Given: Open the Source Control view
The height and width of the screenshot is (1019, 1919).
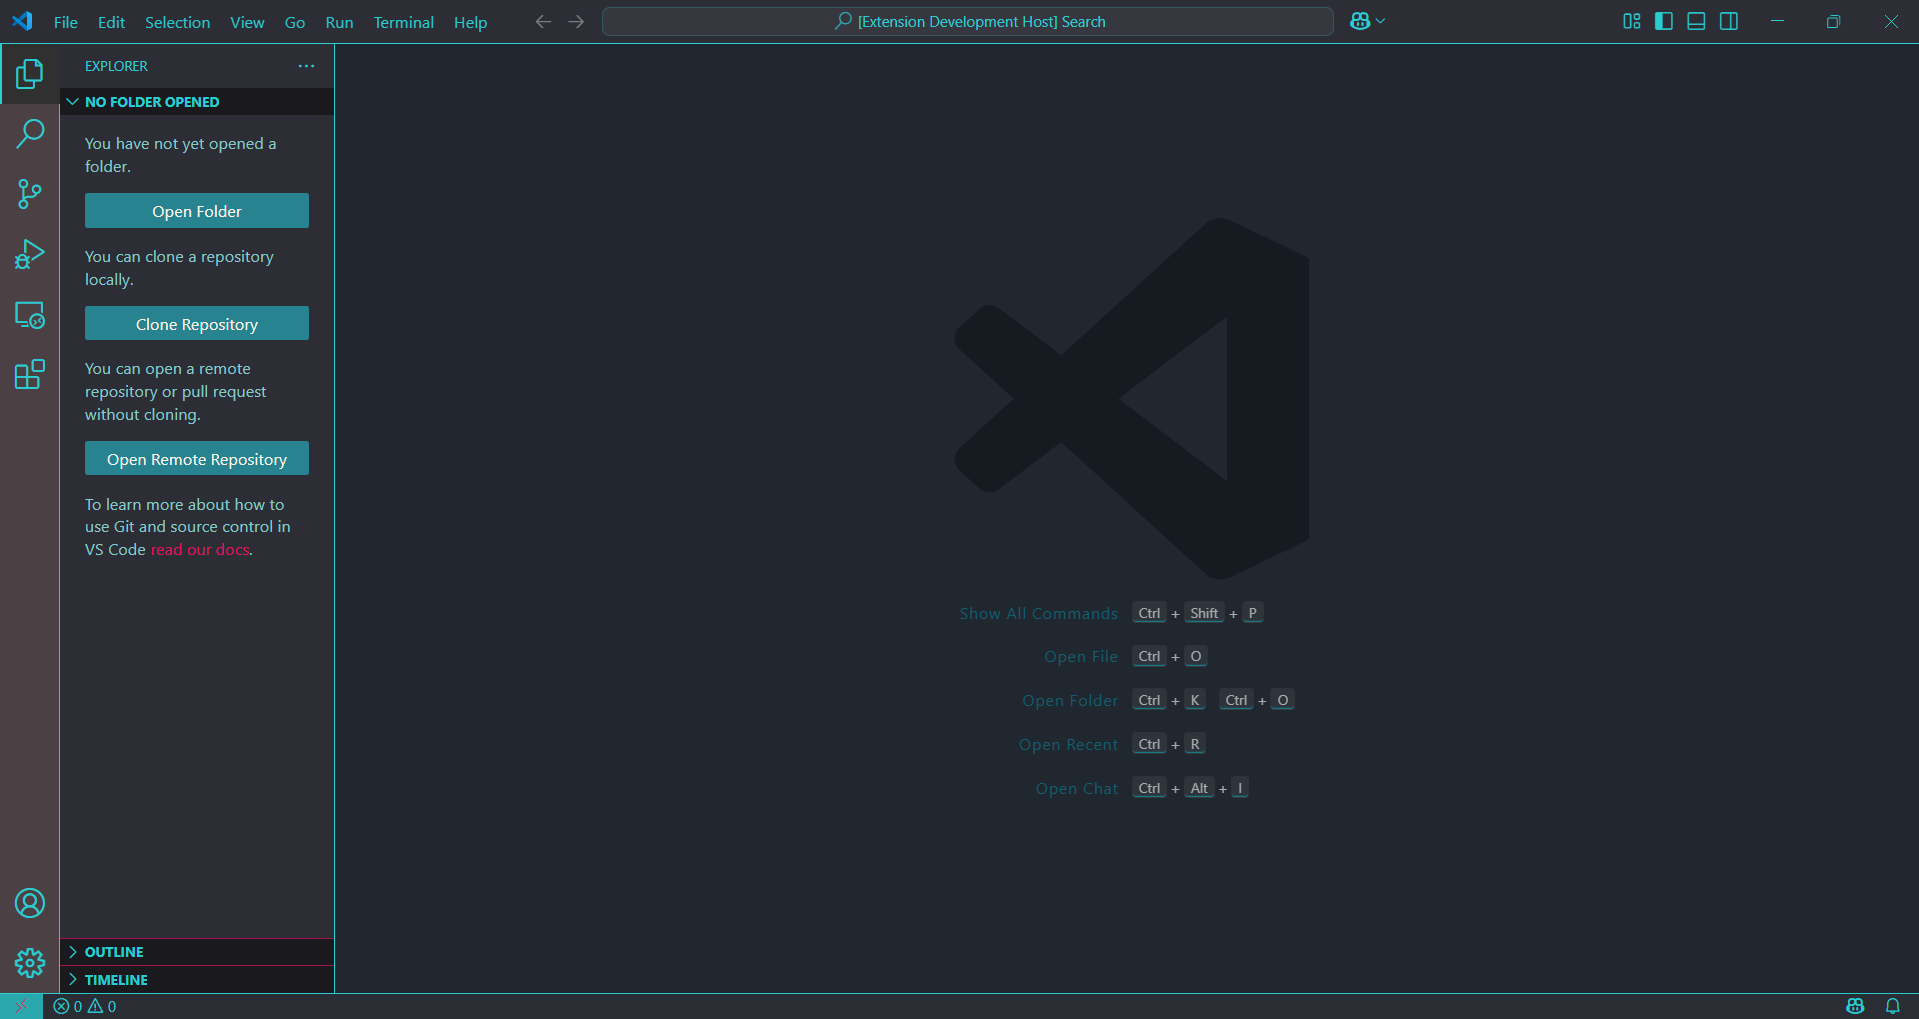Looking at the screenshot, I should point(30,194).
